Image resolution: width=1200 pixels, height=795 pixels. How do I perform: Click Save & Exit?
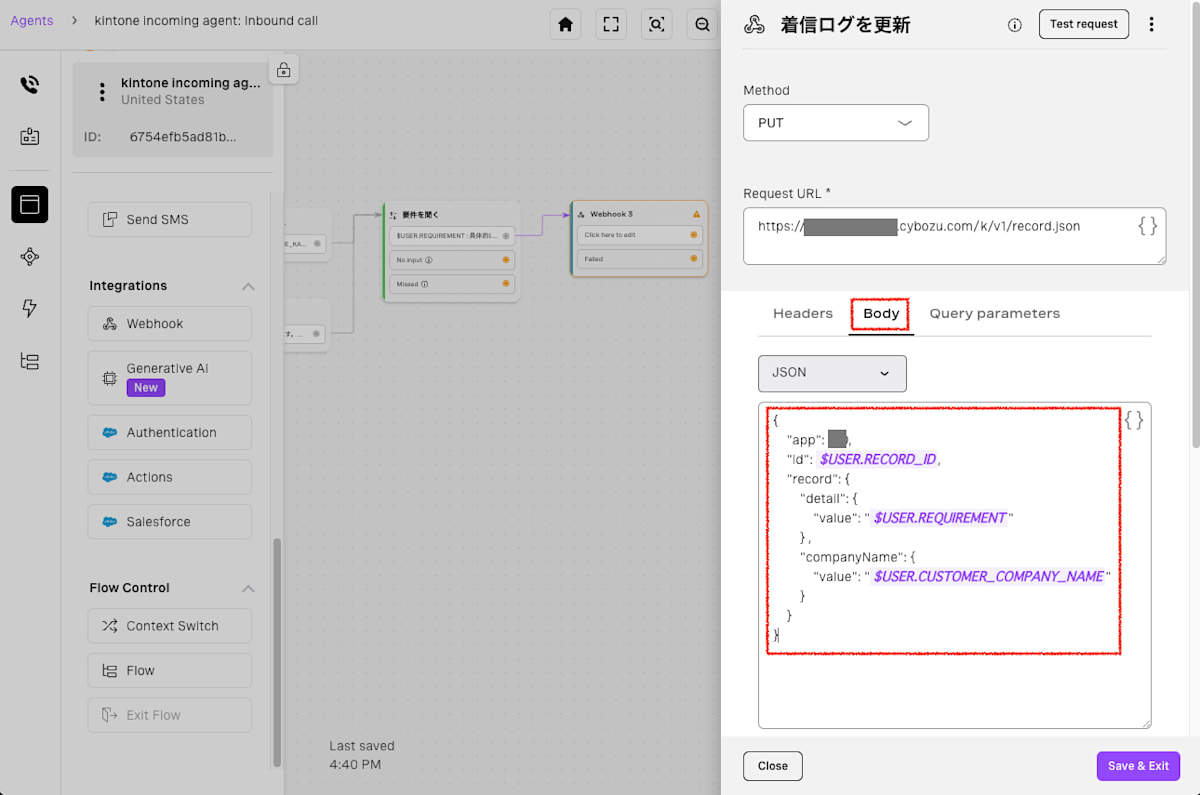coord(1138,766)
